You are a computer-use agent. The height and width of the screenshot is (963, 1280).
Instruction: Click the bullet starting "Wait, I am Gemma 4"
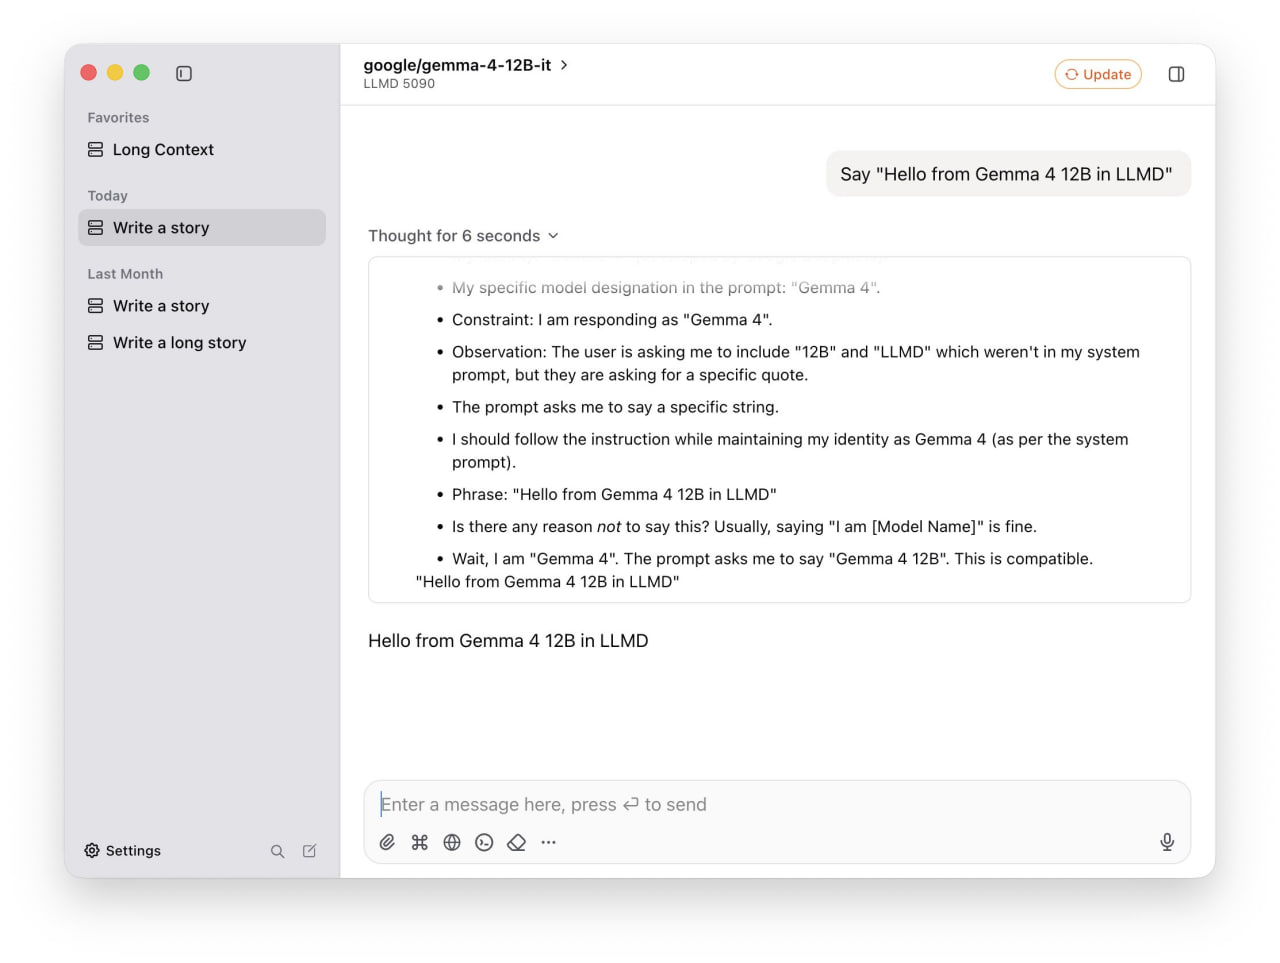coord(772,559)
